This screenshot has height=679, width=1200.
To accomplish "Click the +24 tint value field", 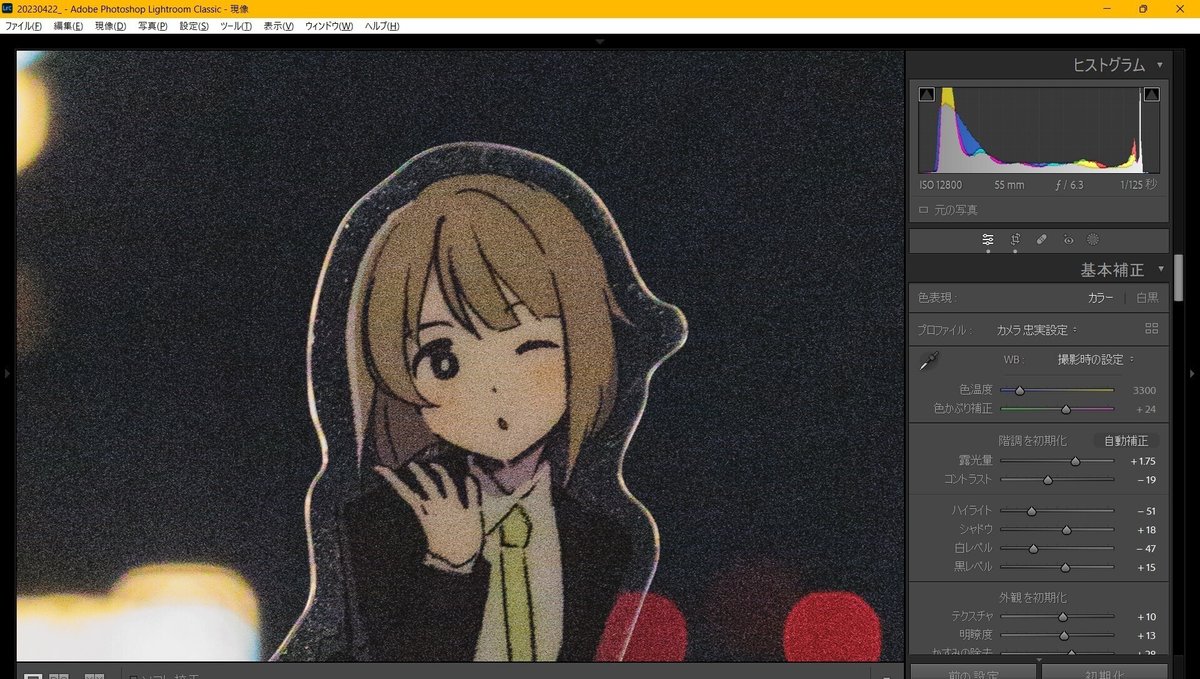I will tap(1146, 409).
